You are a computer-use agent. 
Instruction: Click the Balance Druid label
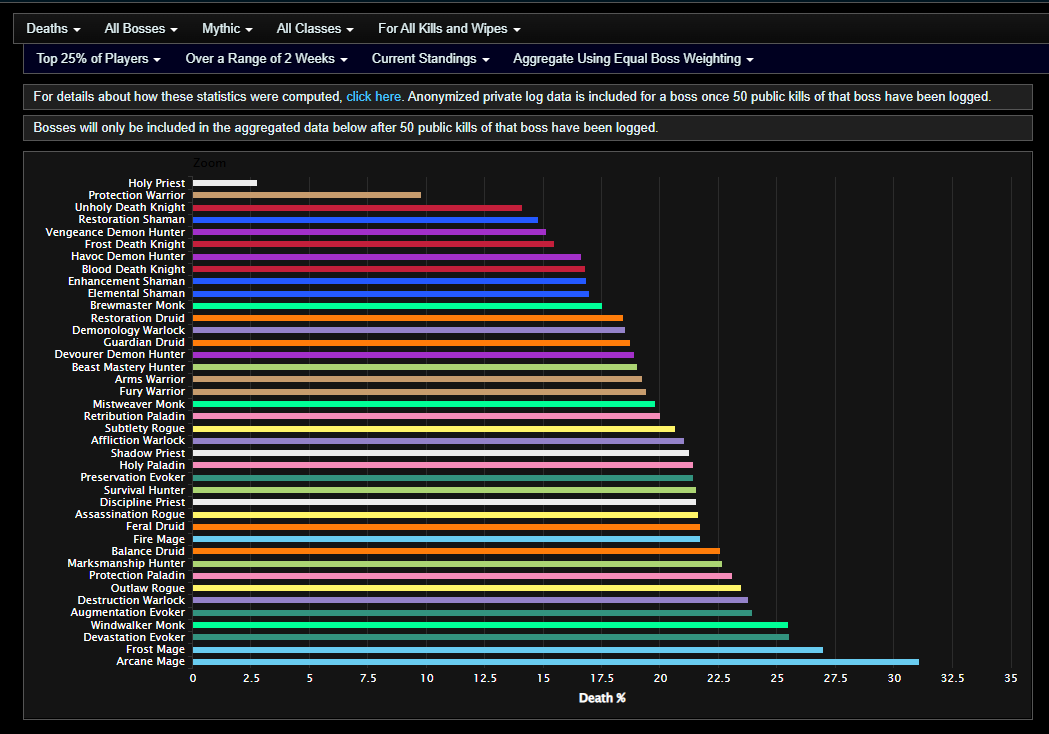click(x=148, y=551)
